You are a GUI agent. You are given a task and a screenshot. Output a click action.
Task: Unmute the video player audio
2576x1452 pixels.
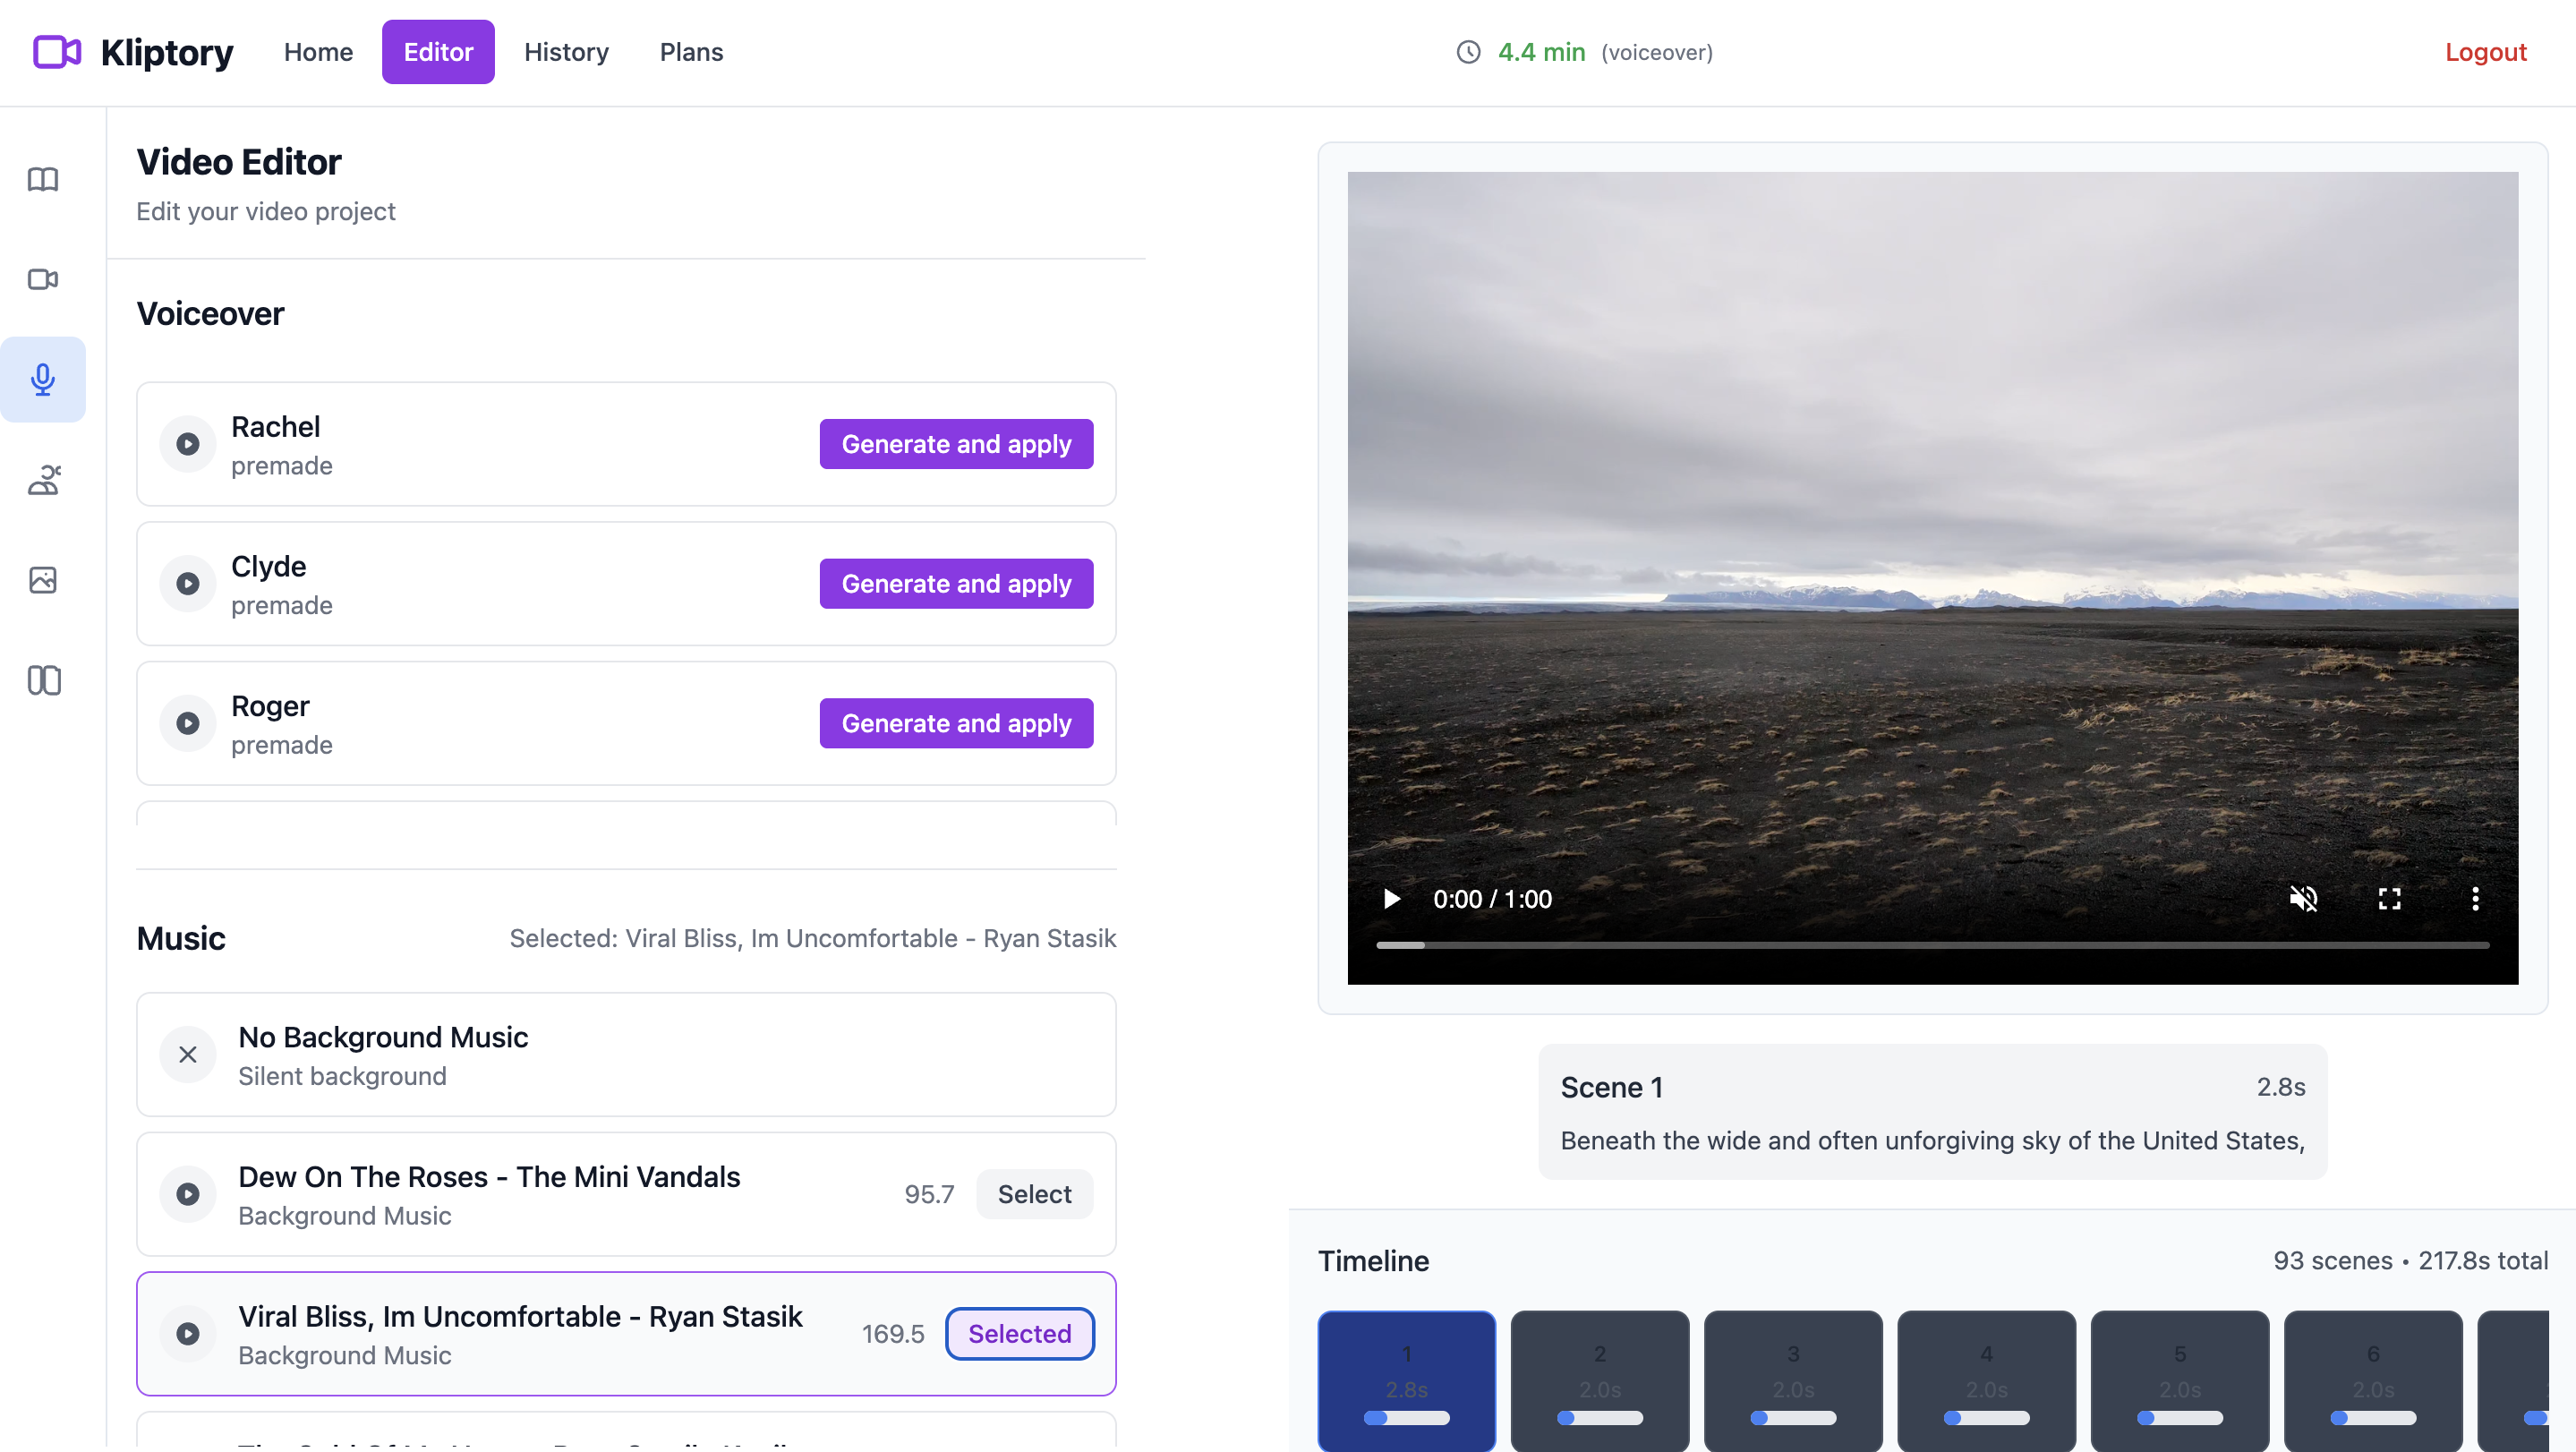pyautogui.click(x=2303, y=899)
